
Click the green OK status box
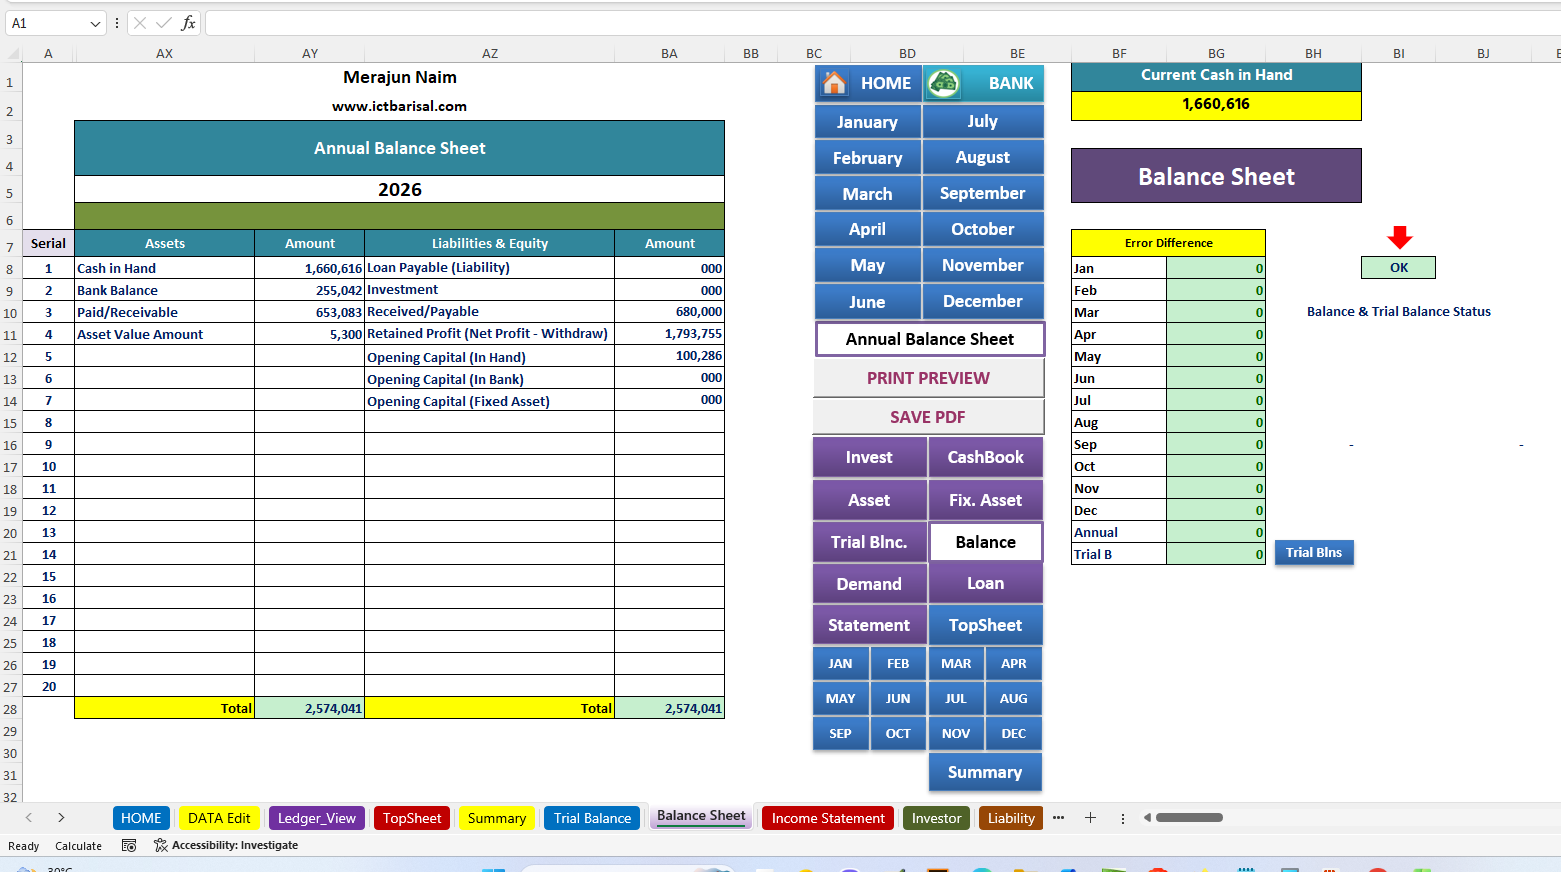tap(1399, 267)
